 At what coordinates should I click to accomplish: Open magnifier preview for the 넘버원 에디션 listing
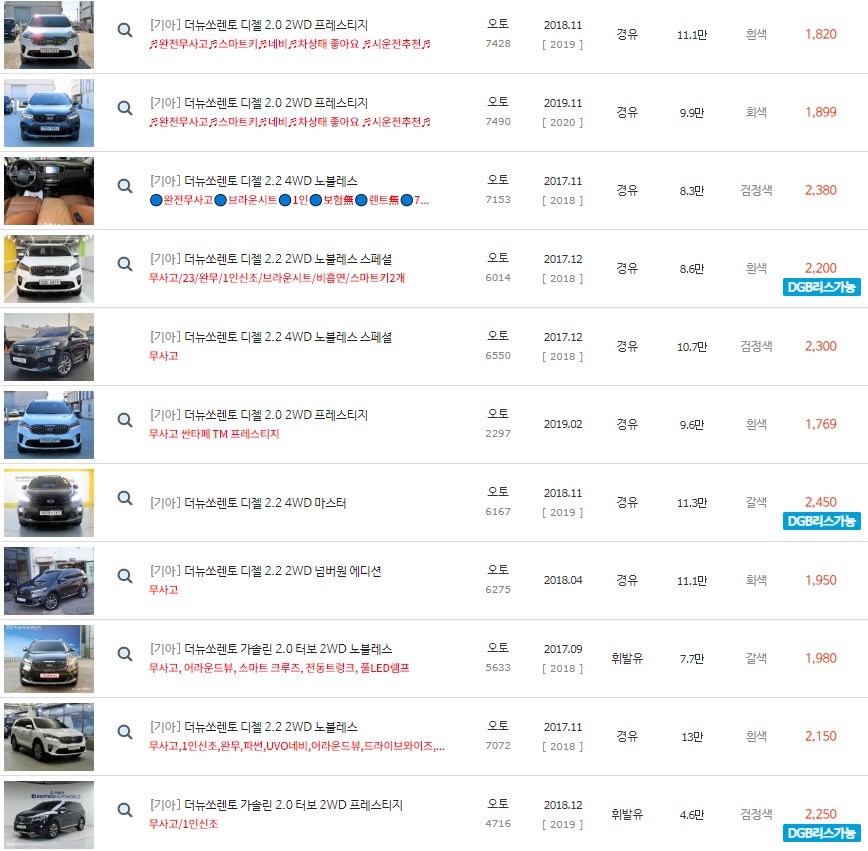point(124,575)
